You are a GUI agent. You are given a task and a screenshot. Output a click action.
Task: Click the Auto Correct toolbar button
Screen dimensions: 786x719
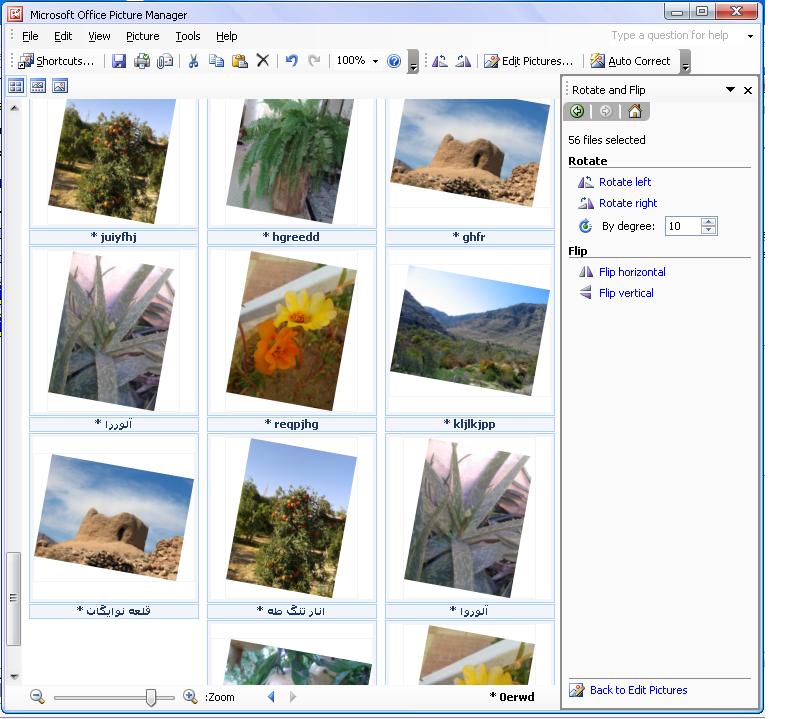(630, 61)
